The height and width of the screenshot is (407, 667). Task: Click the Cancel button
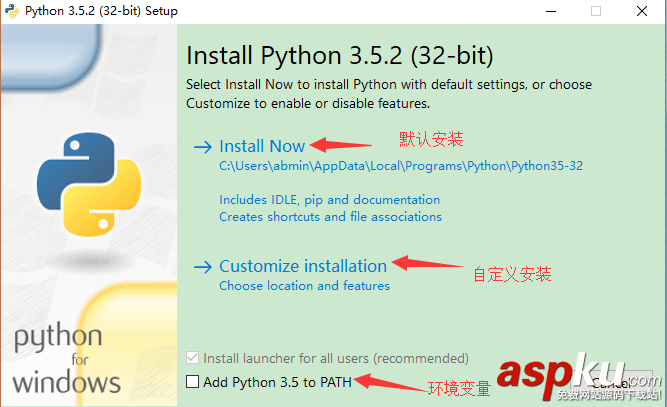point(610,381)
